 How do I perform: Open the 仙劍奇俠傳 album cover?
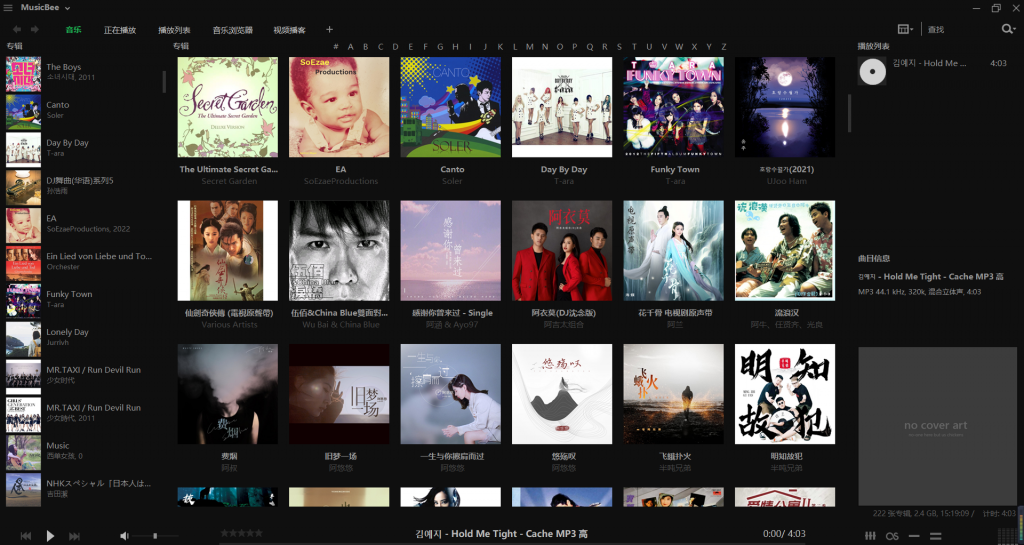(x=228, y=251)
